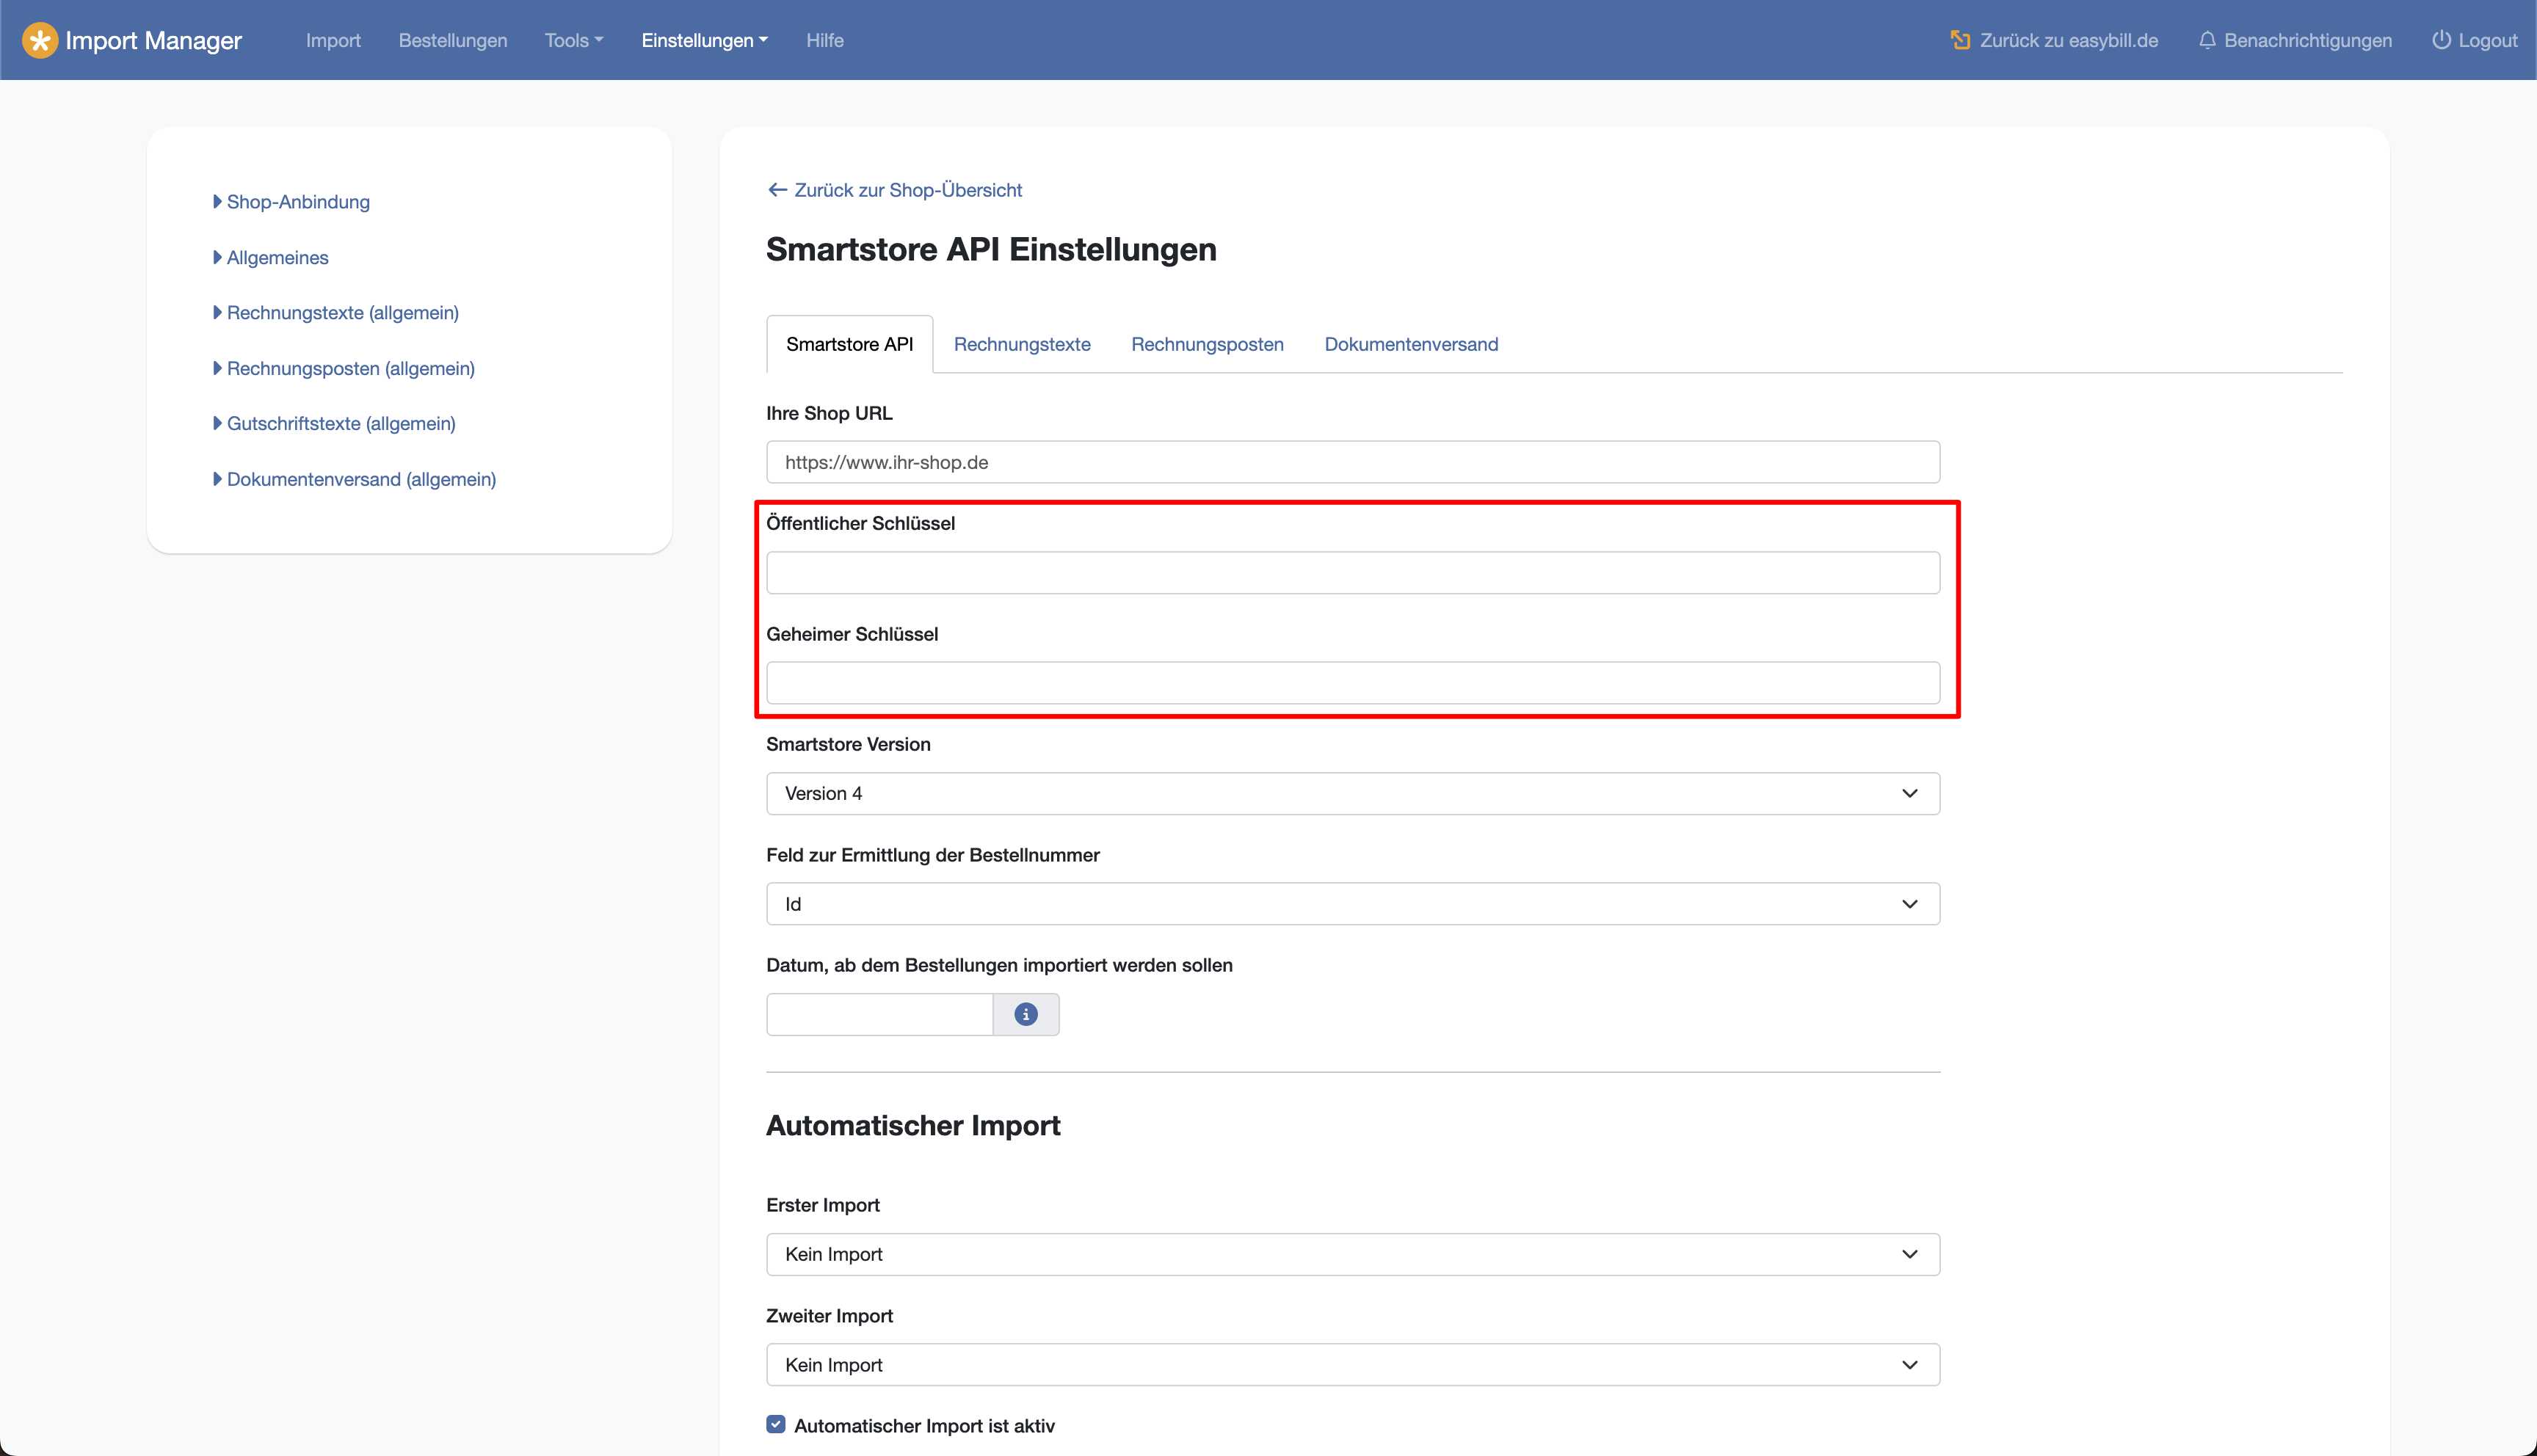Open the Smartstore Version dropdown
Image resolution: width=2537 pixels, height=1456 pixels.
tap(1353, 793)
